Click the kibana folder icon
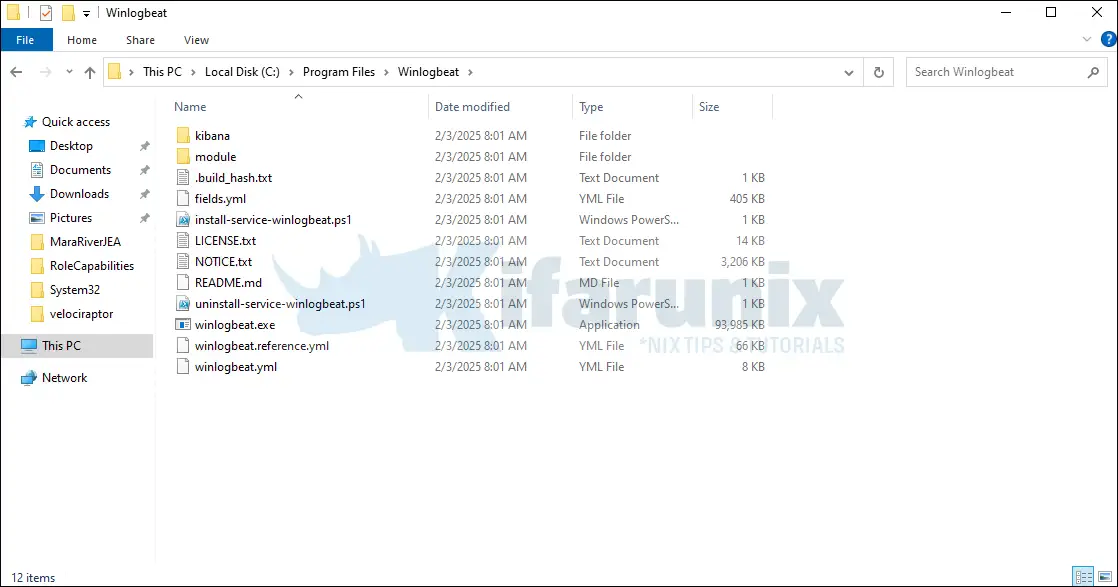Viewport: 1118px width, 587px height. [x=183, y=136]
